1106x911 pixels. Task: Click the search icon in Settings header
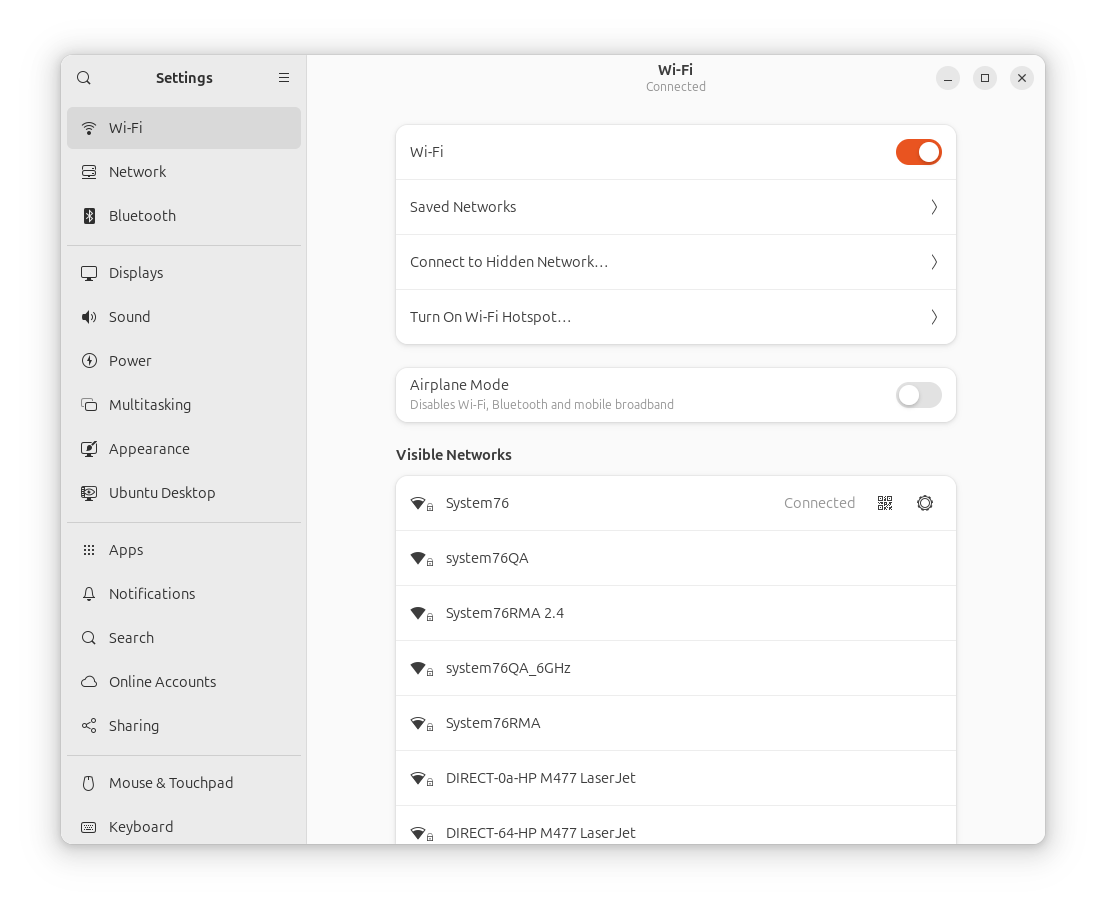click(84, 78)
